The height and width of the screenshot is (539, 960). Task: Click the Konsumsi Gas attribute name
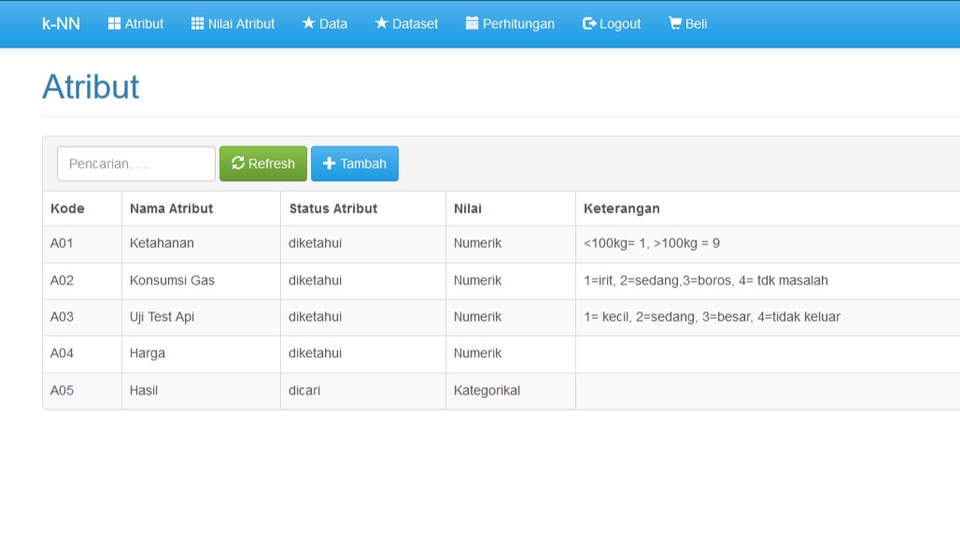click(172, 281)
